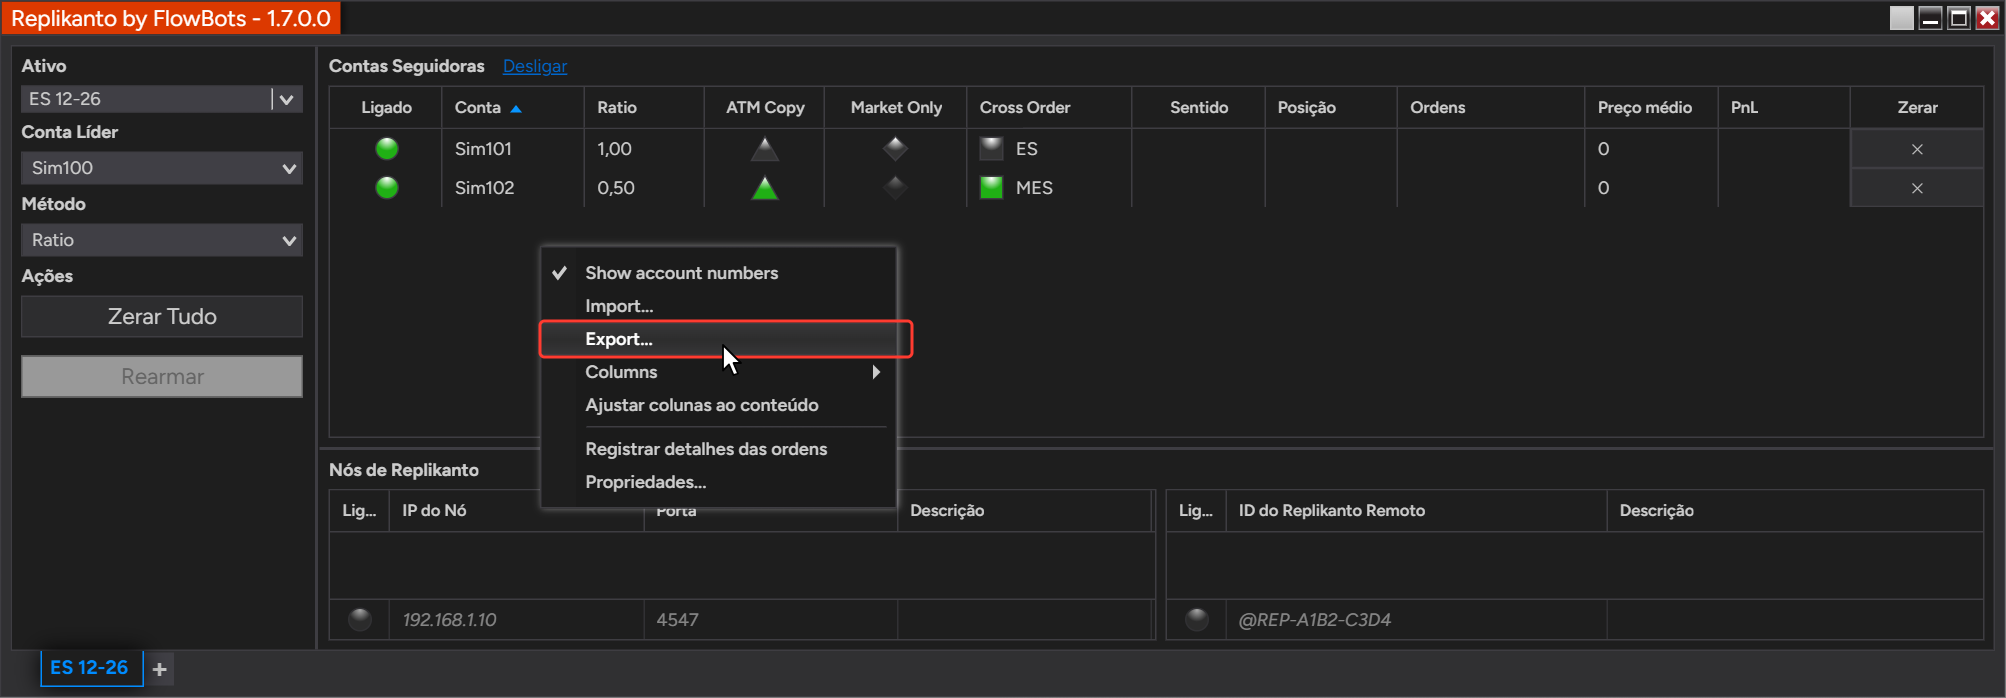This screenshot has width=2006, height=698.
Task: Expand the Columns submenu arrow
Action: (876, 372)
